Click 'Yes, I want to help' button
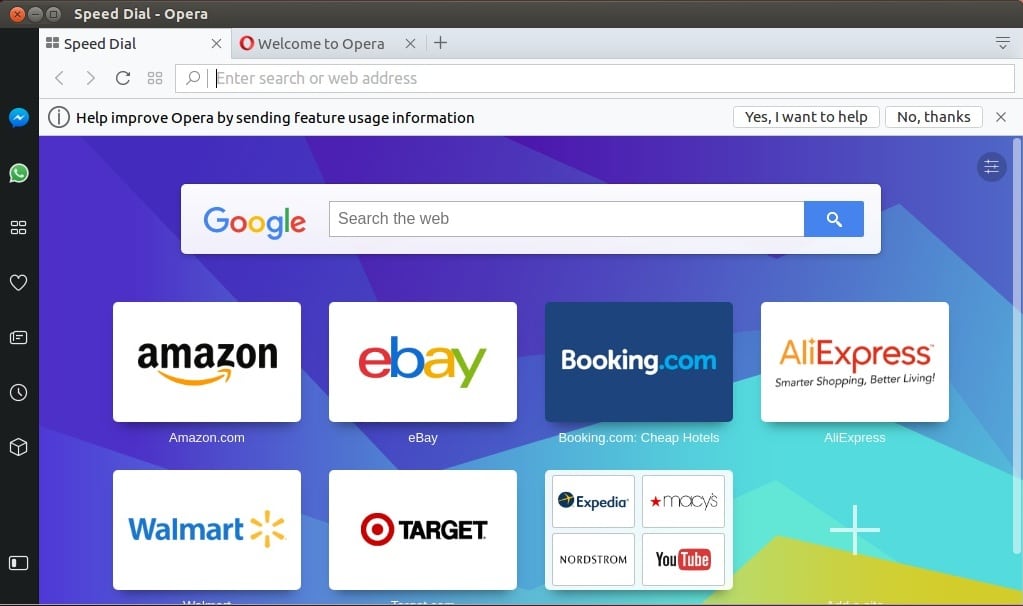 tap(806, 117)
